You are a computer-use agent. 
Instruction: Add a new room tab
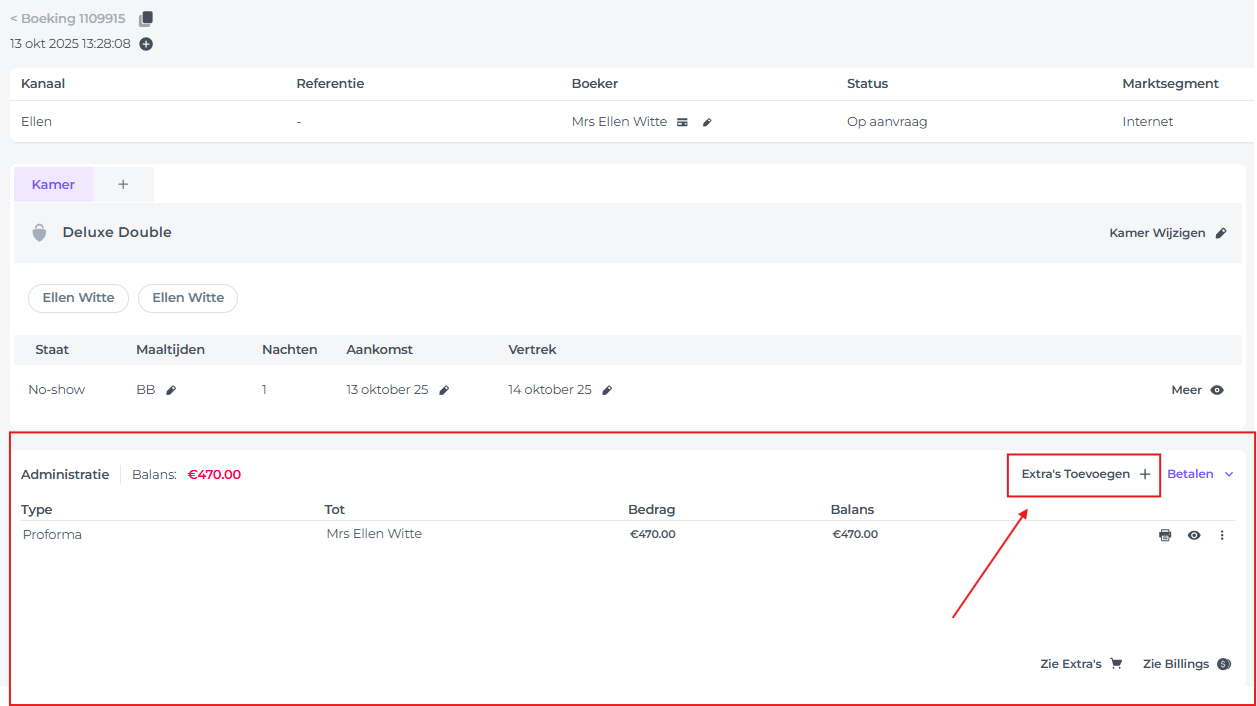[123, 185]
